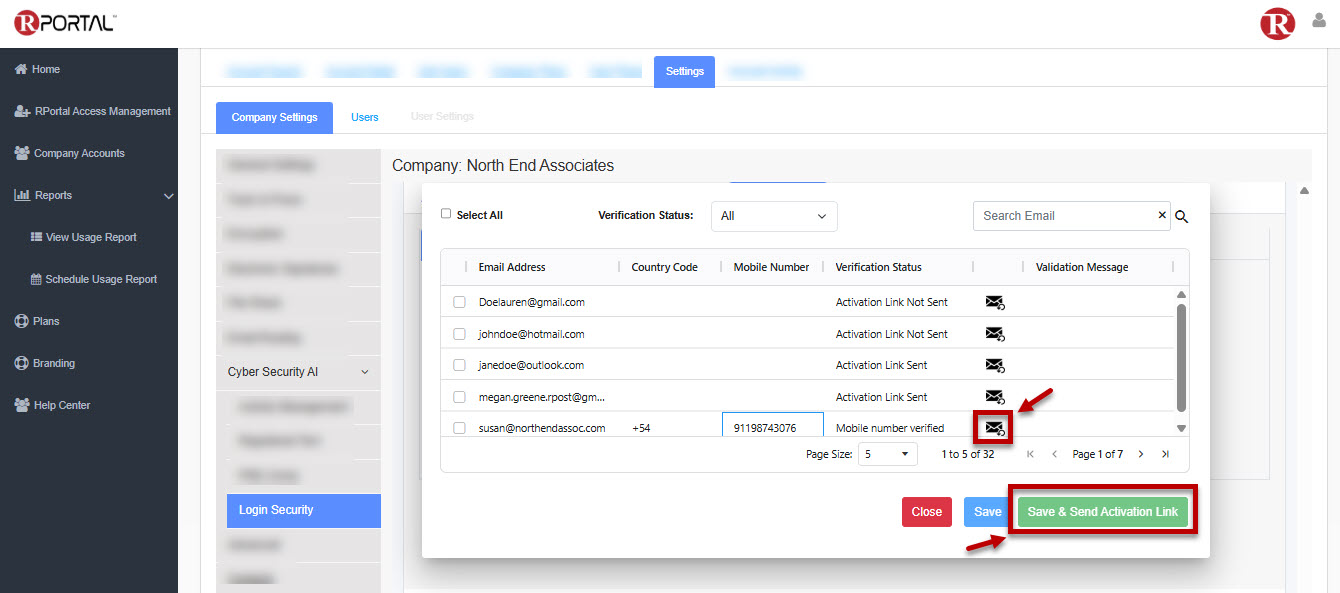Screen dimensions: 1340x593
Task: Send activation link to janedoe@outlook.com
Action: point(994,365)
